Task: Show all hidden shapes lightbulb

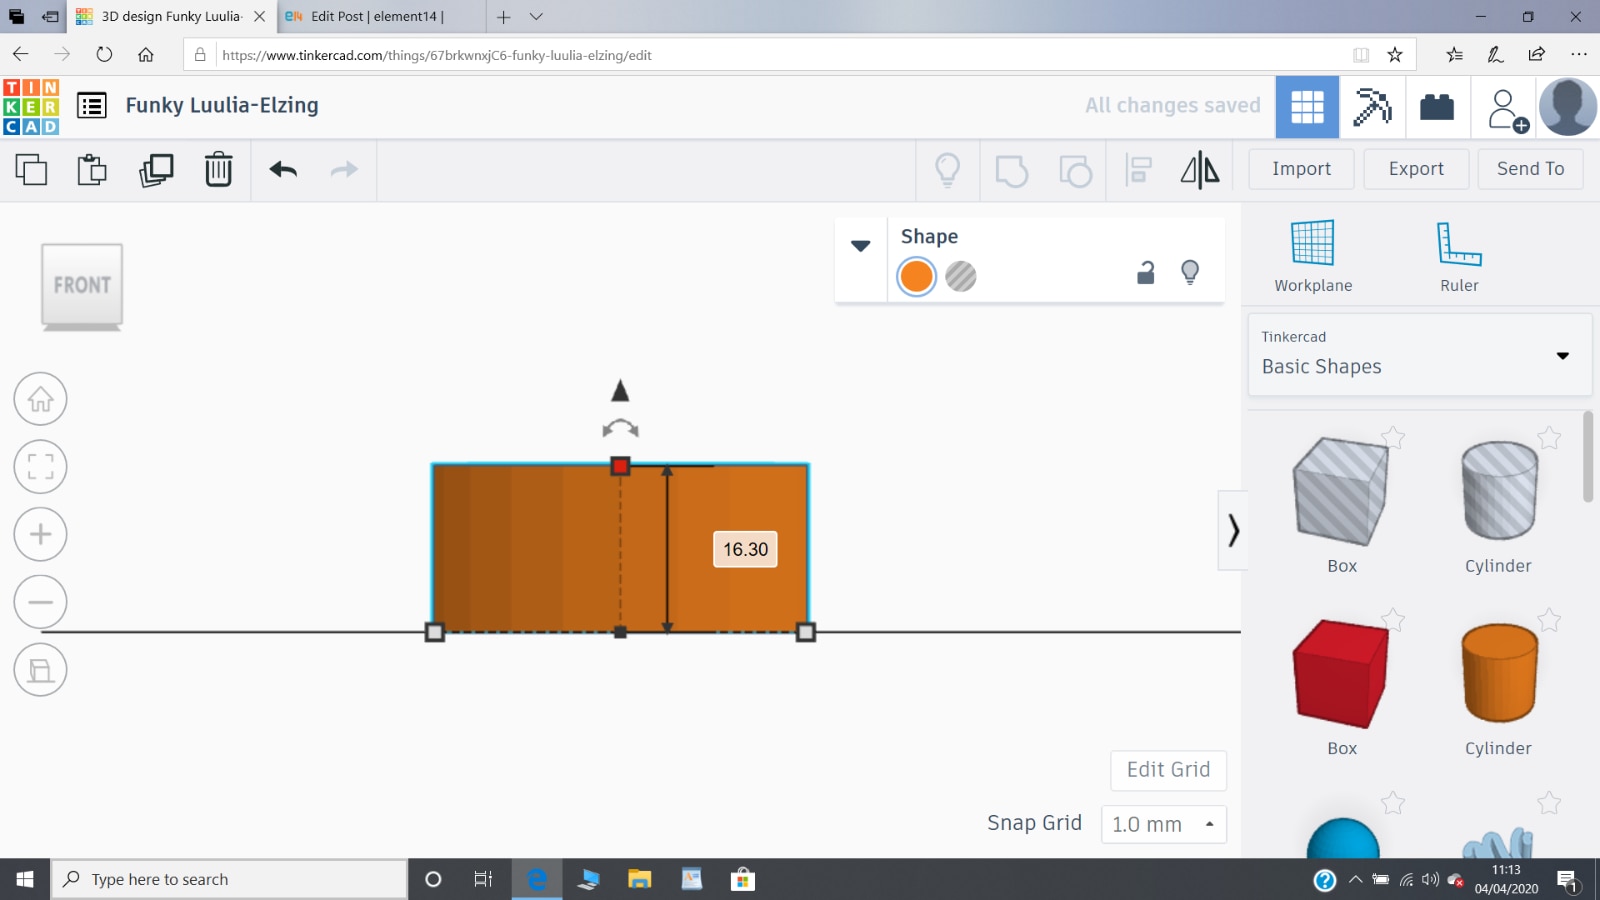Action: [948, 170]
